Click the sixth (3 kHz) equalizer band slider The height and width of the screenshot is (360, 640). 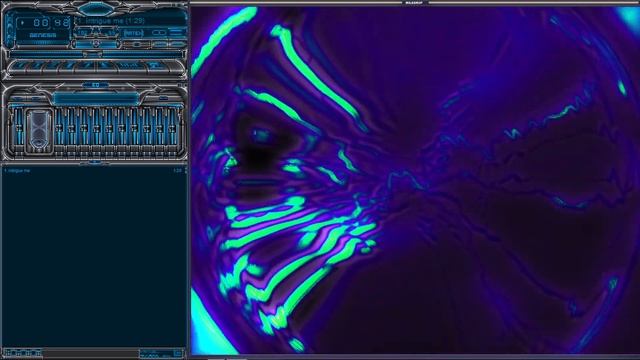[122, 127]
